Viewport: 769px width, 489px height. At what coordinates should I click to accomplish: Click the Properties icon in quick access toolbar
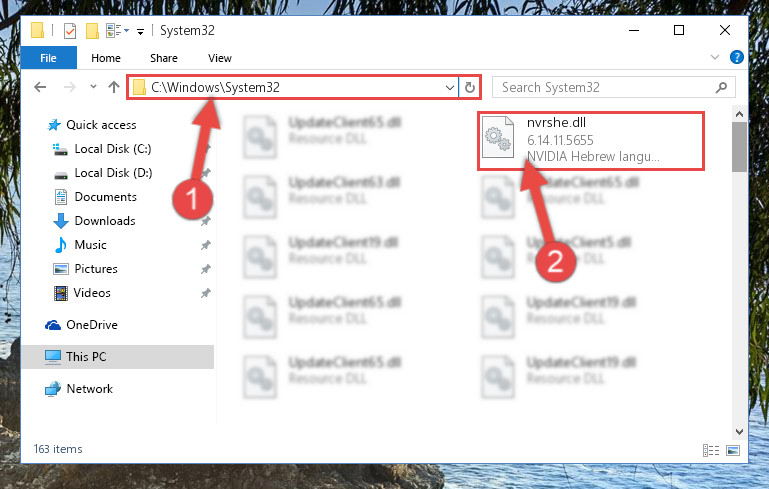(70, 31)
